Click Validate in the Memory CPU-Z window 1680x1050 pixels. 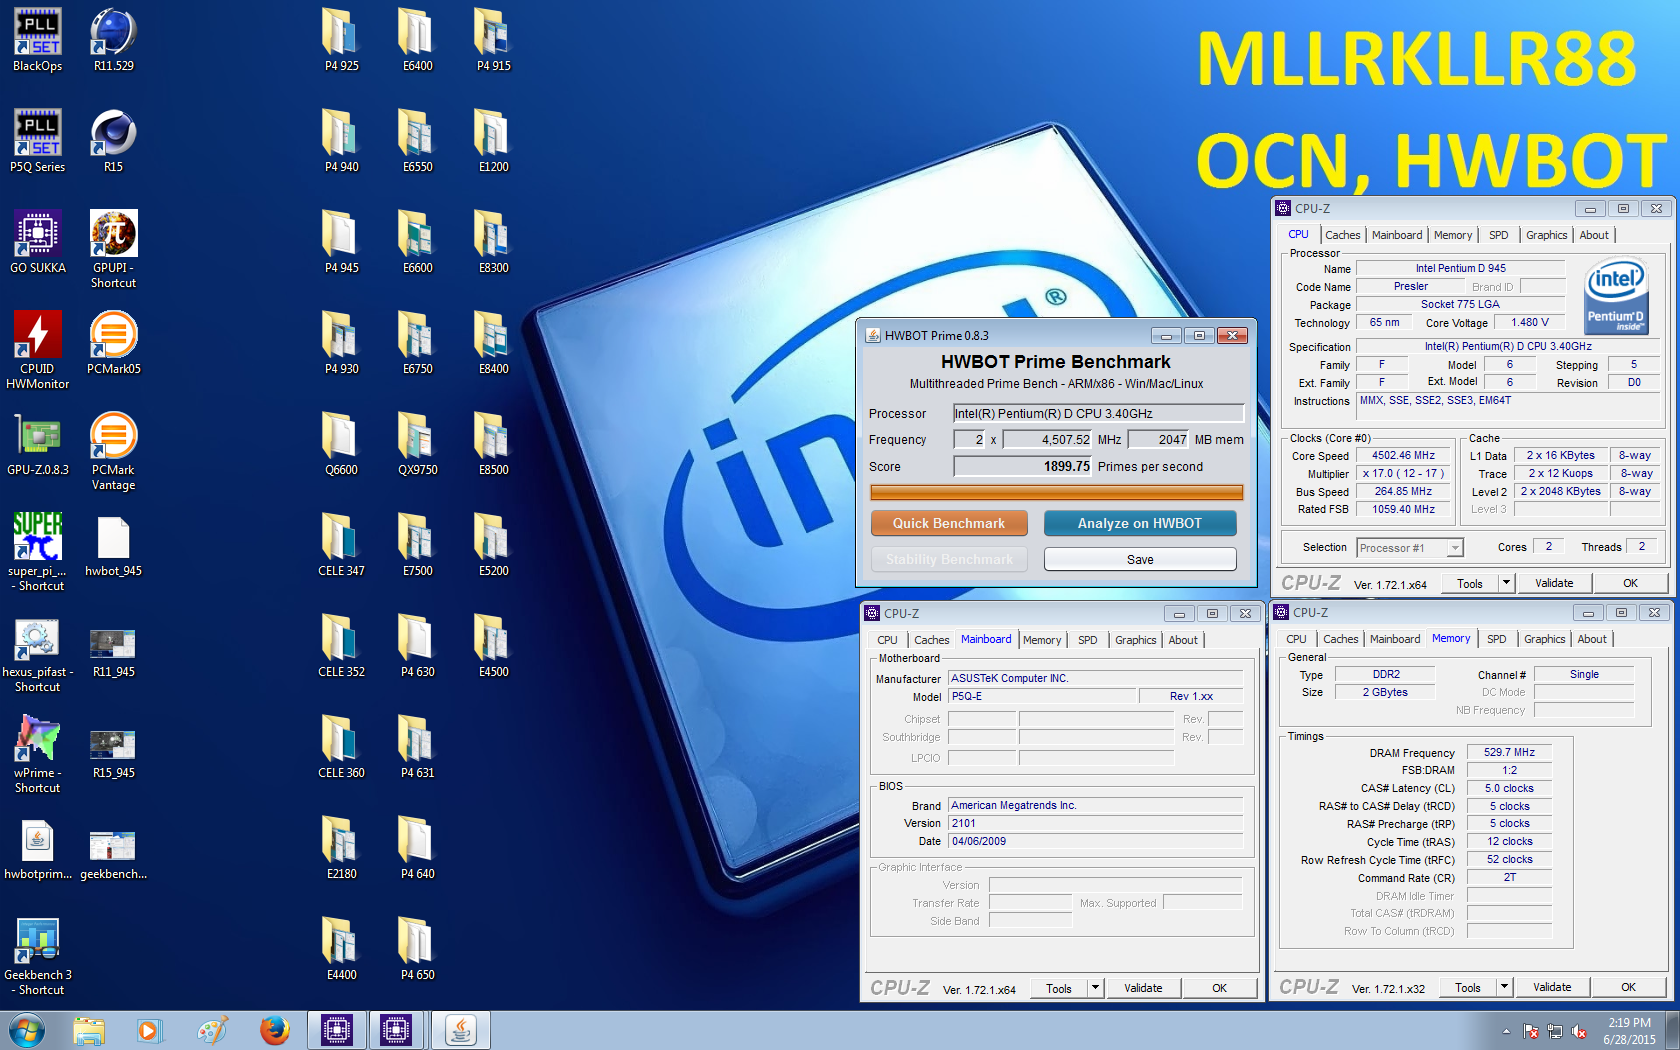(x=1552, y=987)
